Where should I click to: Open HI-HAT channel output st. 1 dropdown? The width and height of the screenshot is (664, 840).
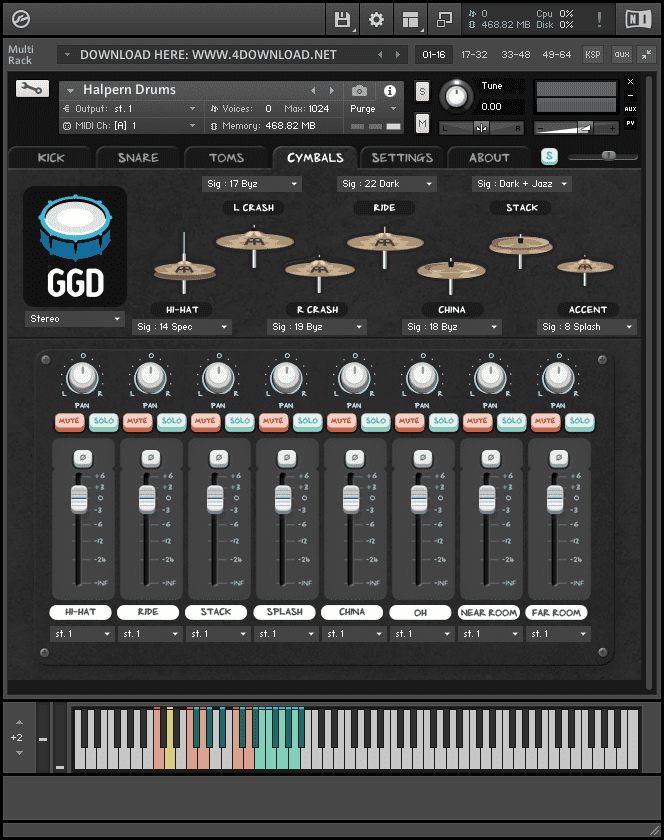(x=82, y=634)
